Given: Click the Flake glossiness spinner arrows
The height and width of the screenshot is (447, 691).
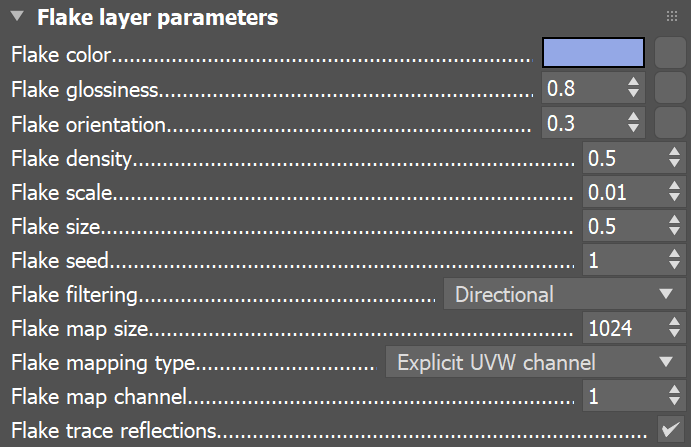Looking at the screenshot, I should click(632, 88).
